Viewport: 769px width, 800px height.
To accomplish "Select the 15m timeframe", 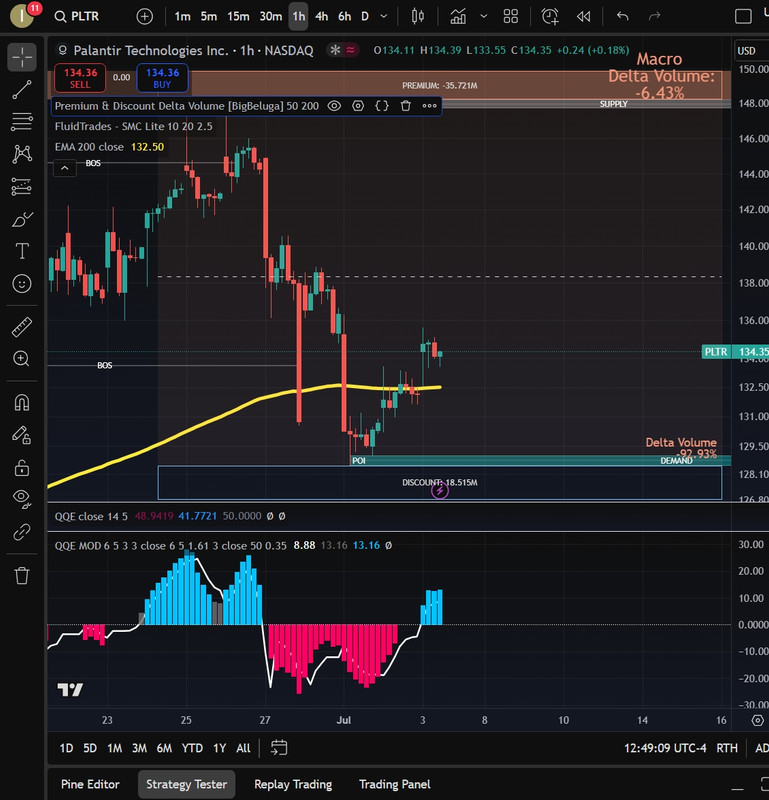I will [238, 17].
